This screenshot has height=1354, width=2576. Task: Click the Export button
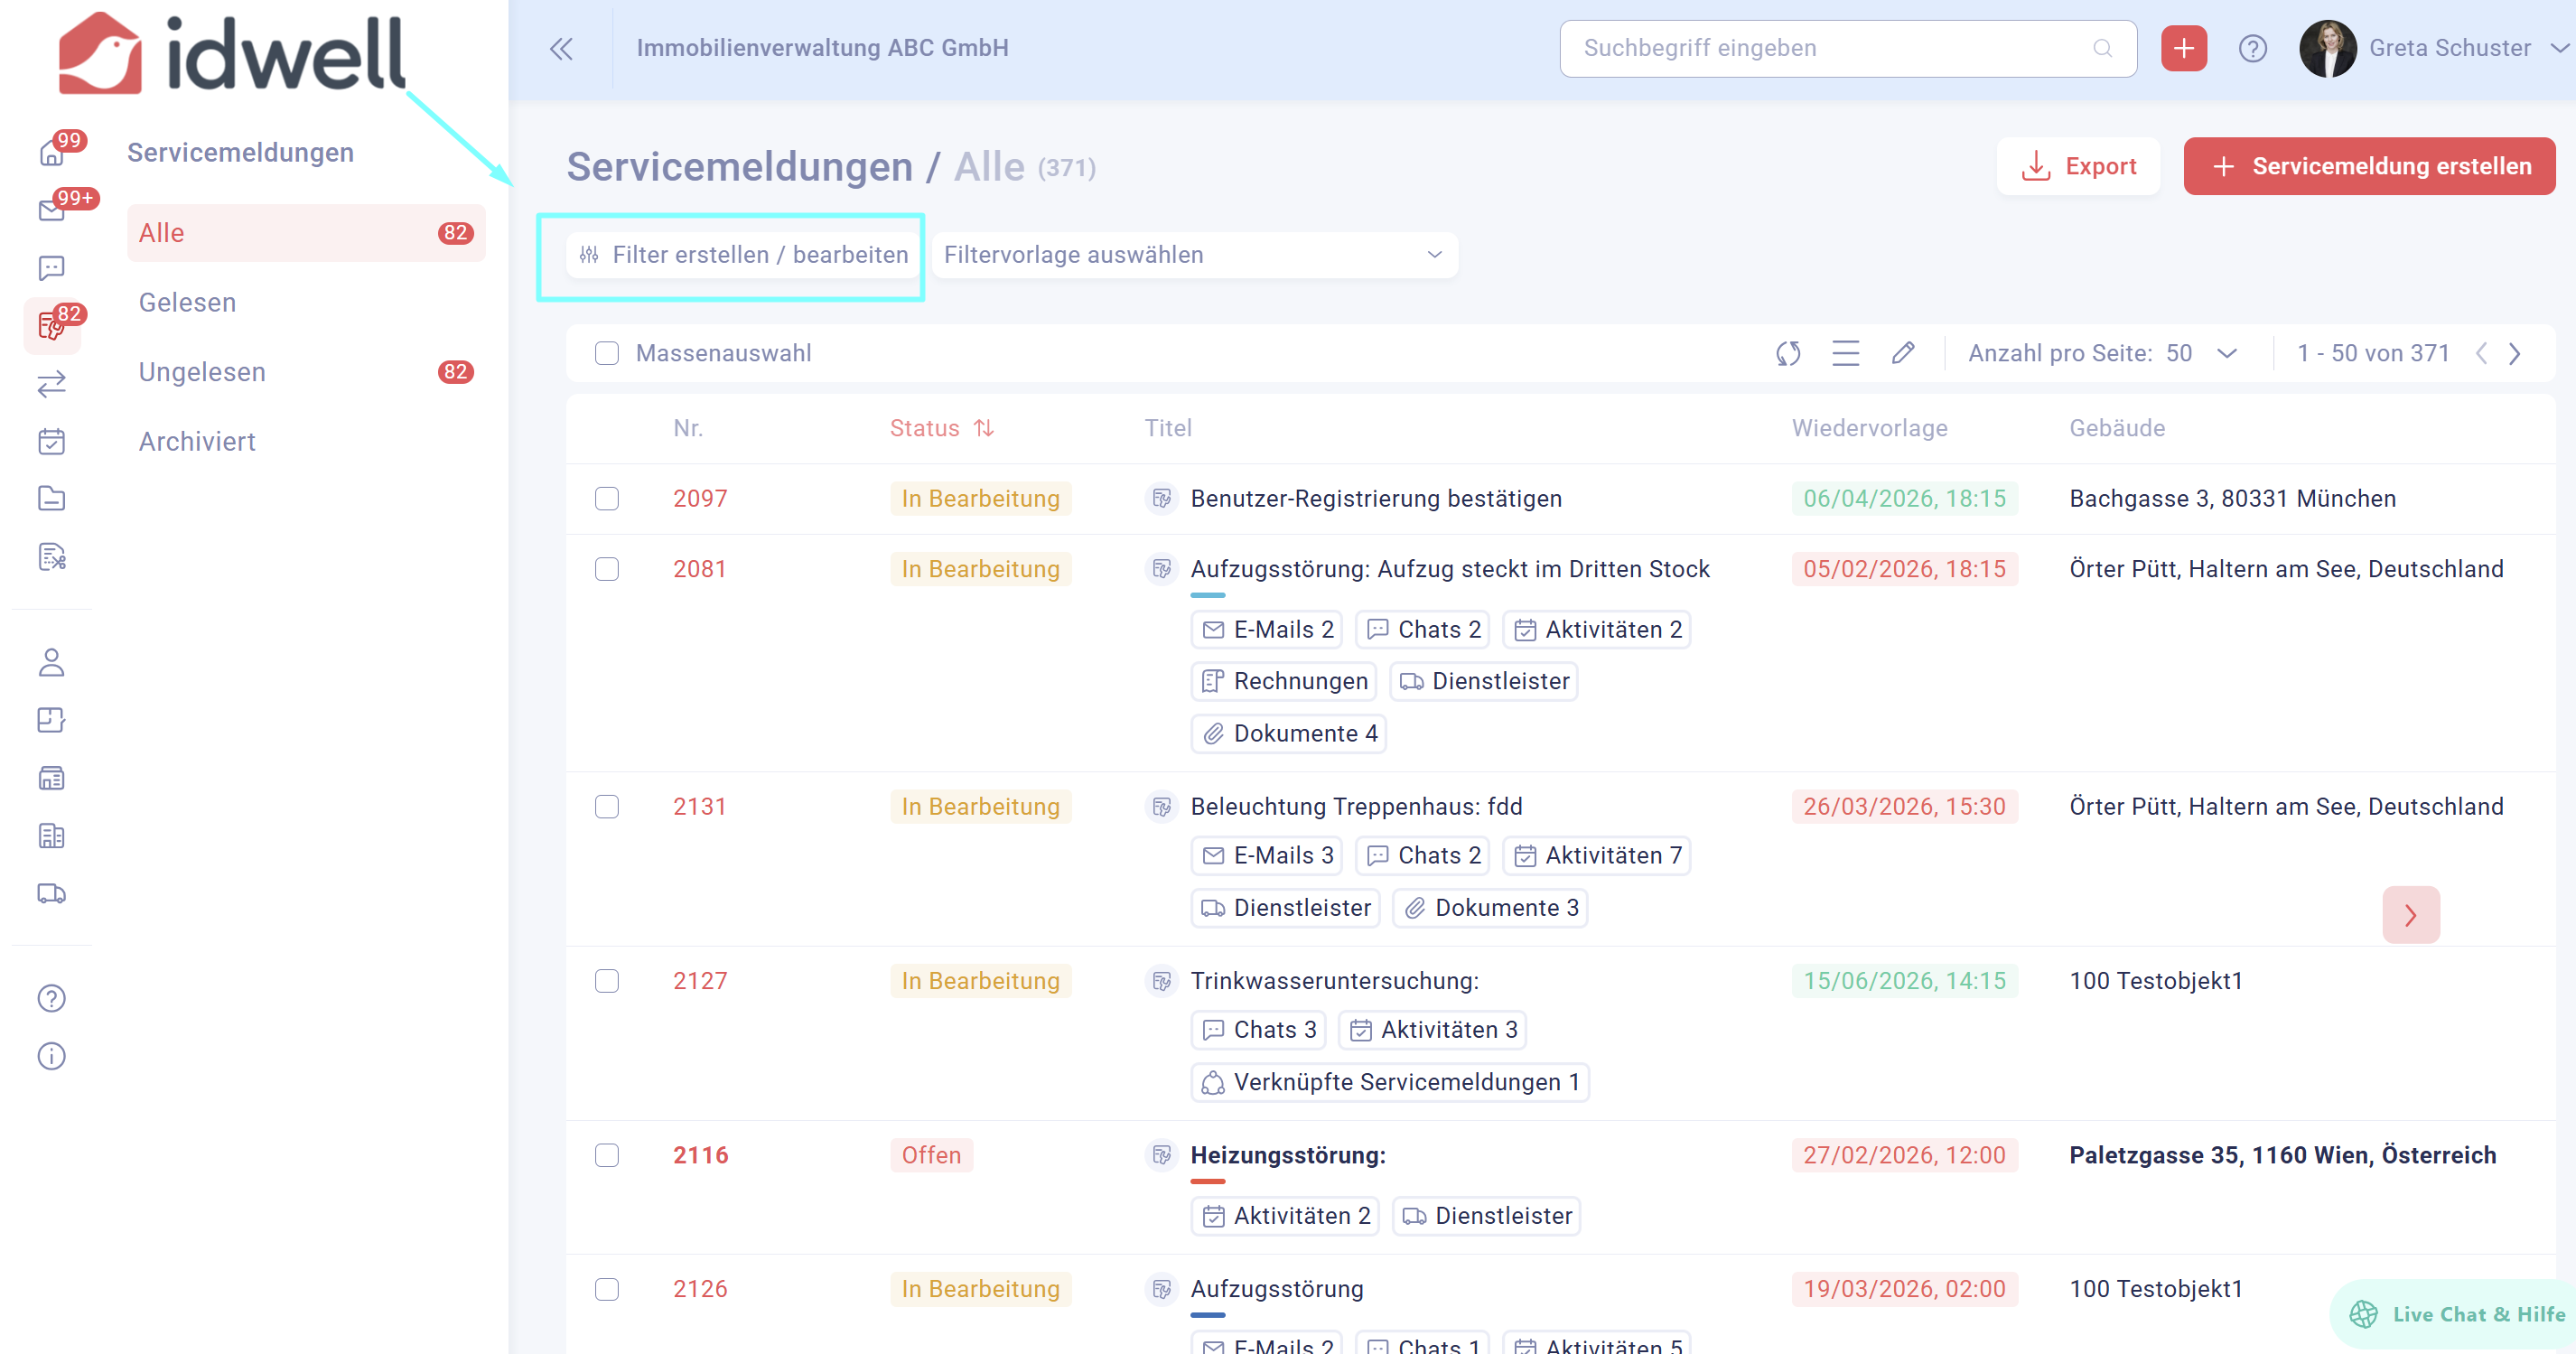point(2078,166)
